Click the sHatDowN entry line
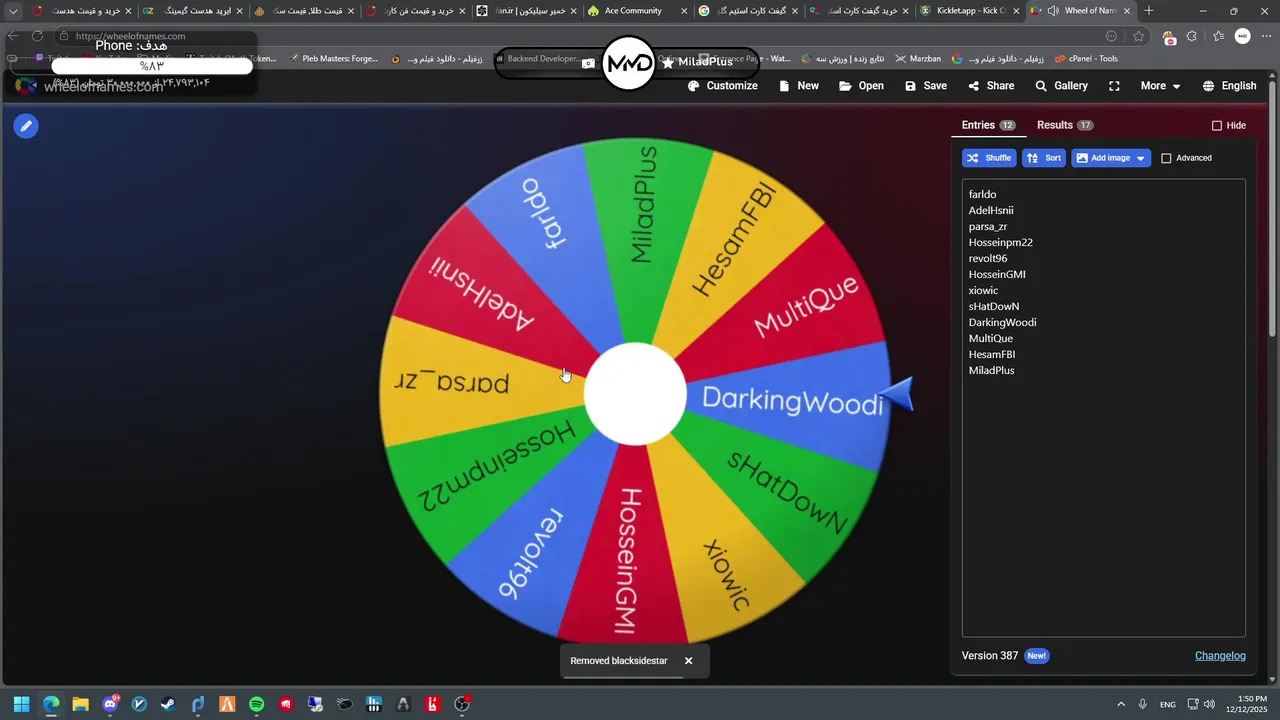The image size is (1280, 720). (x=994, y=306)
